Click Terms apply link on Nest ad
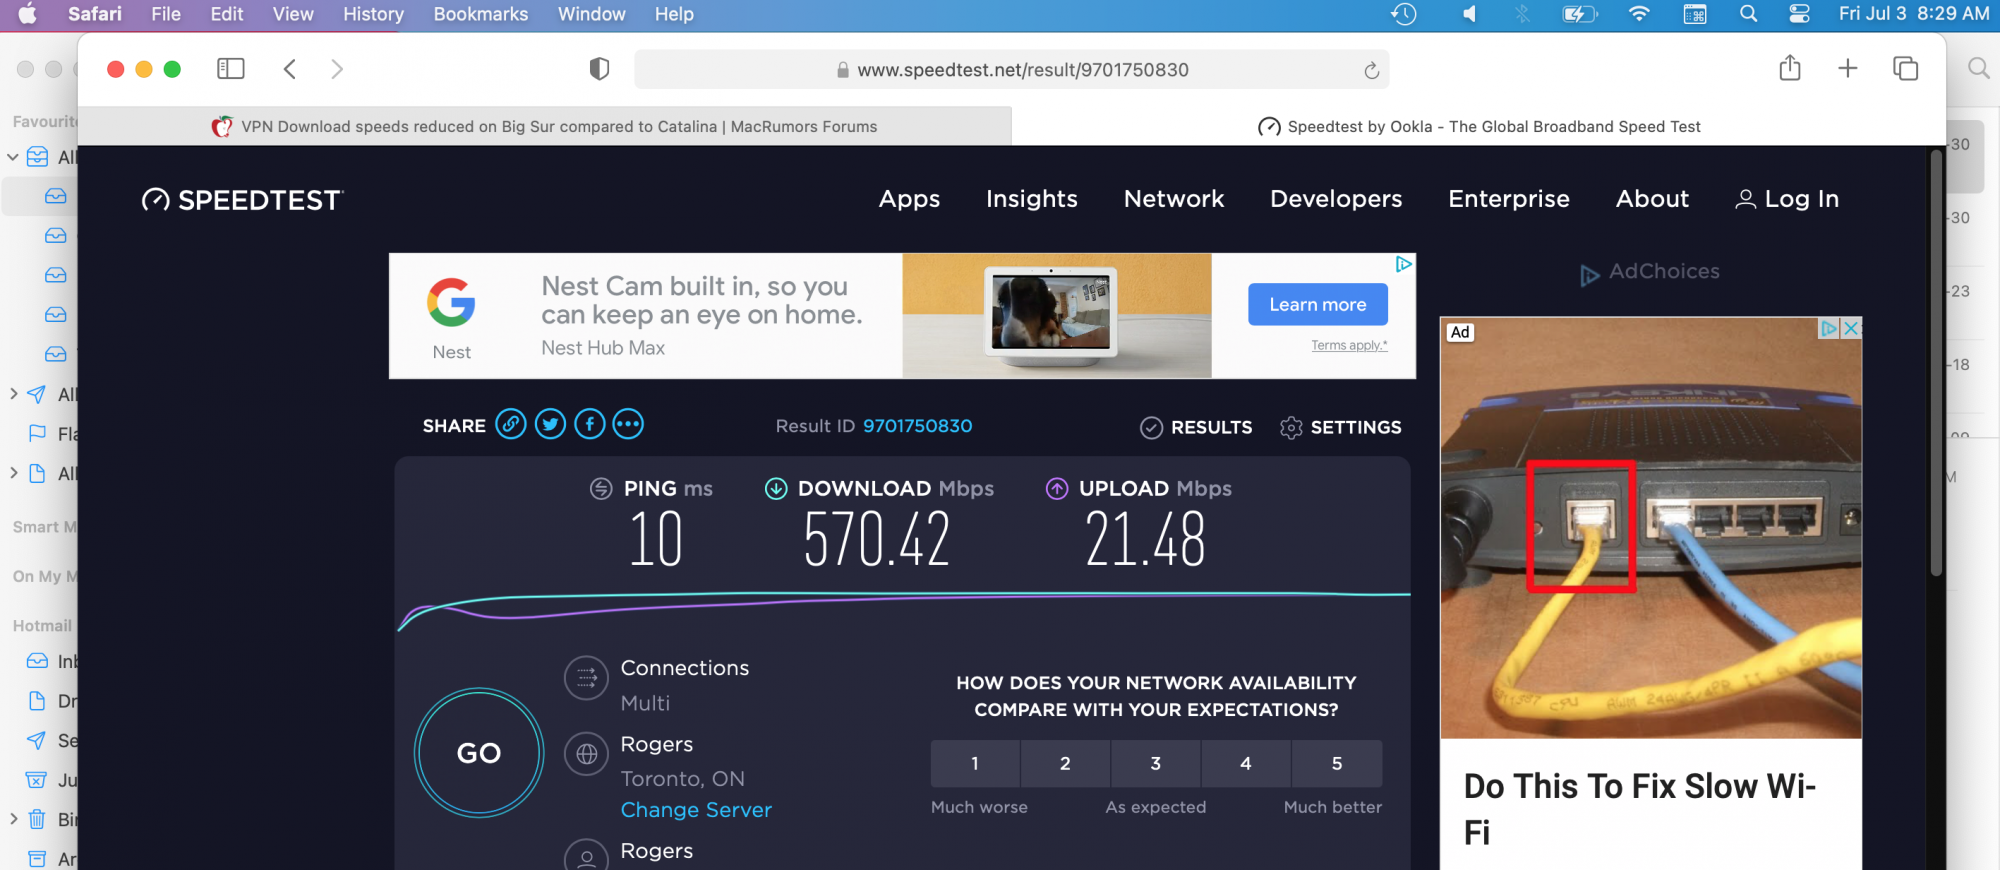 1349,345
